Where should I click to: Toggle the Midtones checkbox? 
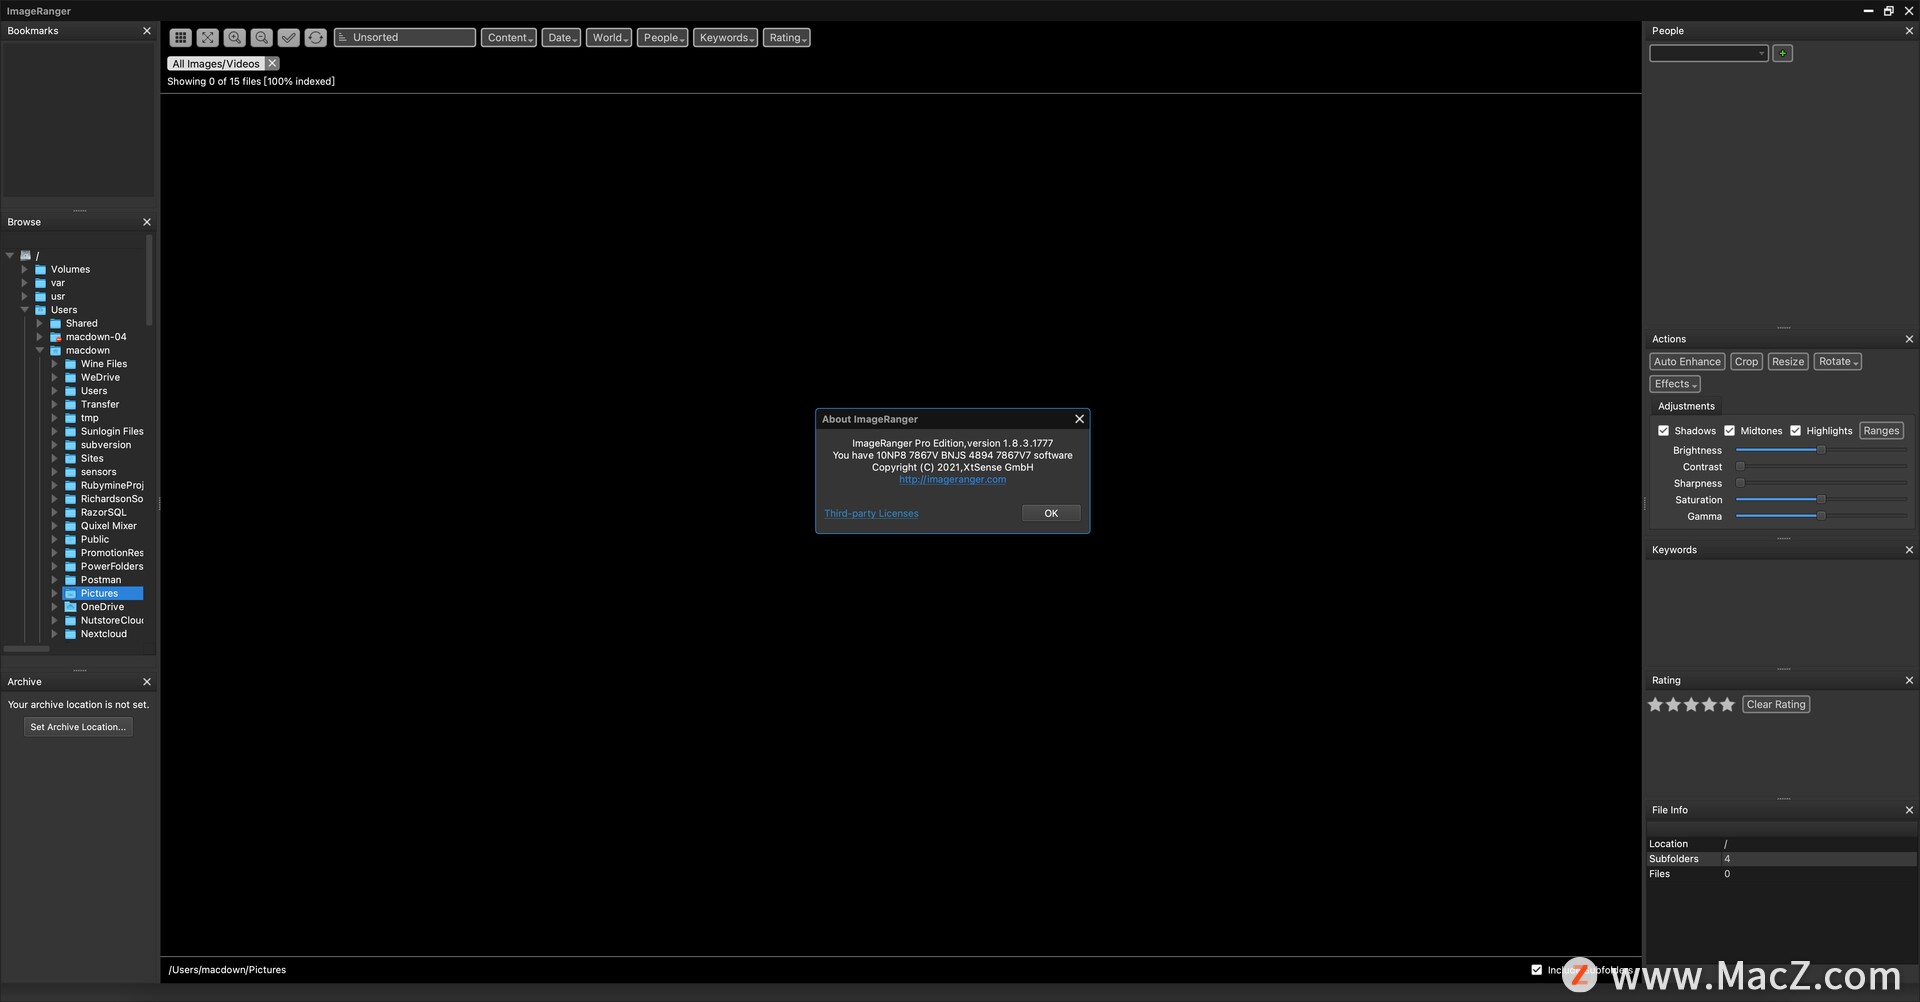pos(1729,431)
